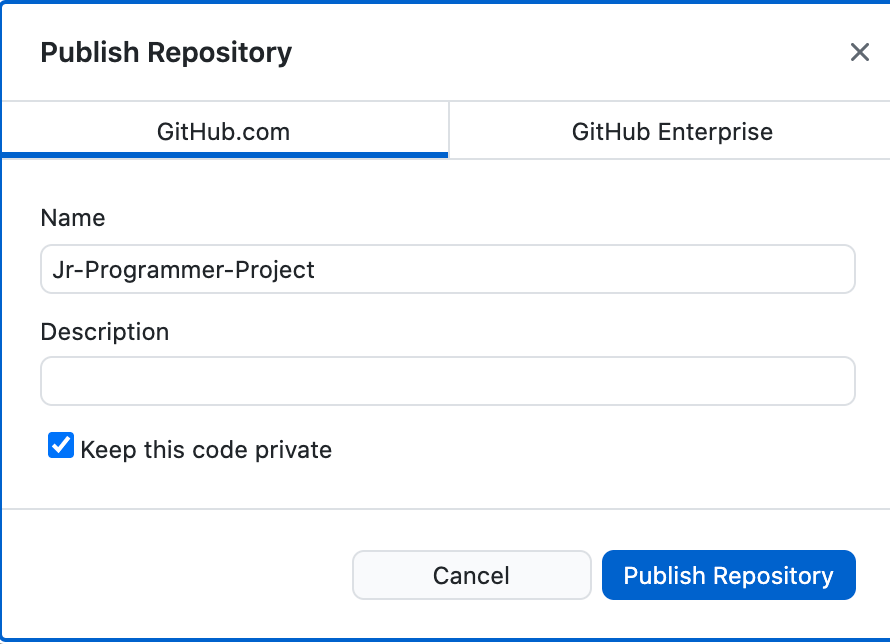Screen dimensions: 890x644
Task: Uncheck the Keep this code private checkbox
Action: tap(61, 446)
